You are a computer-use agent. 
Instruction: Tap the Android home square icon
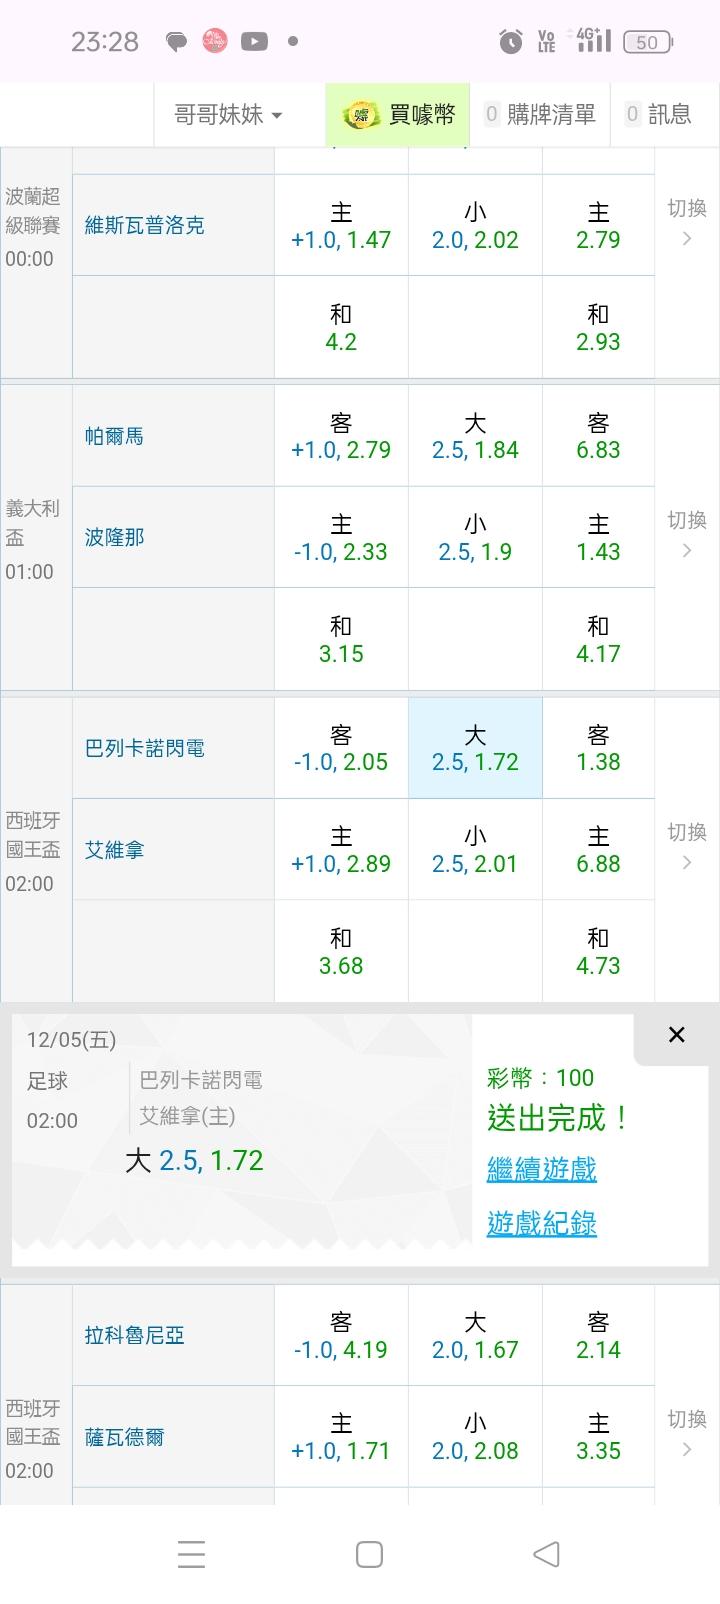tap(369, 1554)
